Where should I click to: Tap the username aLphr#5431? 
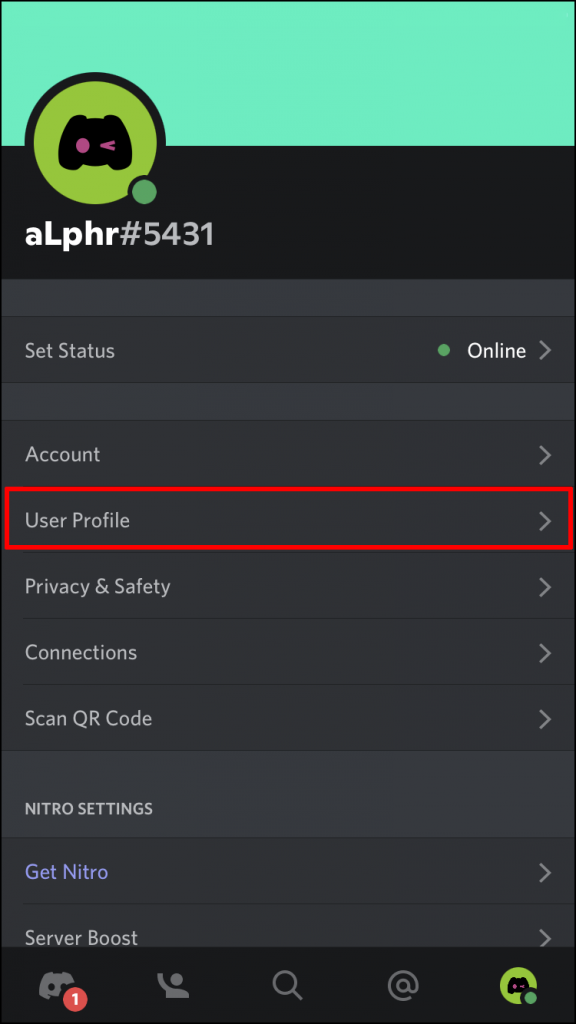pyautogui.click(x=119, y=233)
